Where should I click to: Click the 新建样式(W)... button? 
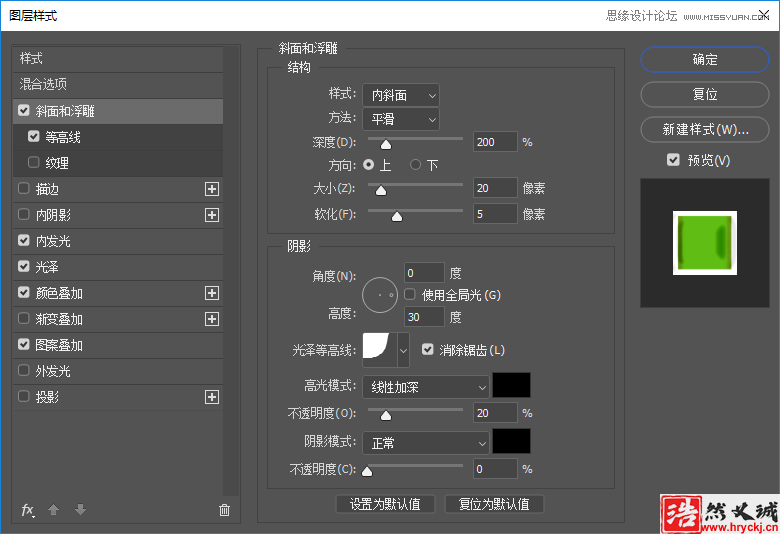click(x=705, y=129)
